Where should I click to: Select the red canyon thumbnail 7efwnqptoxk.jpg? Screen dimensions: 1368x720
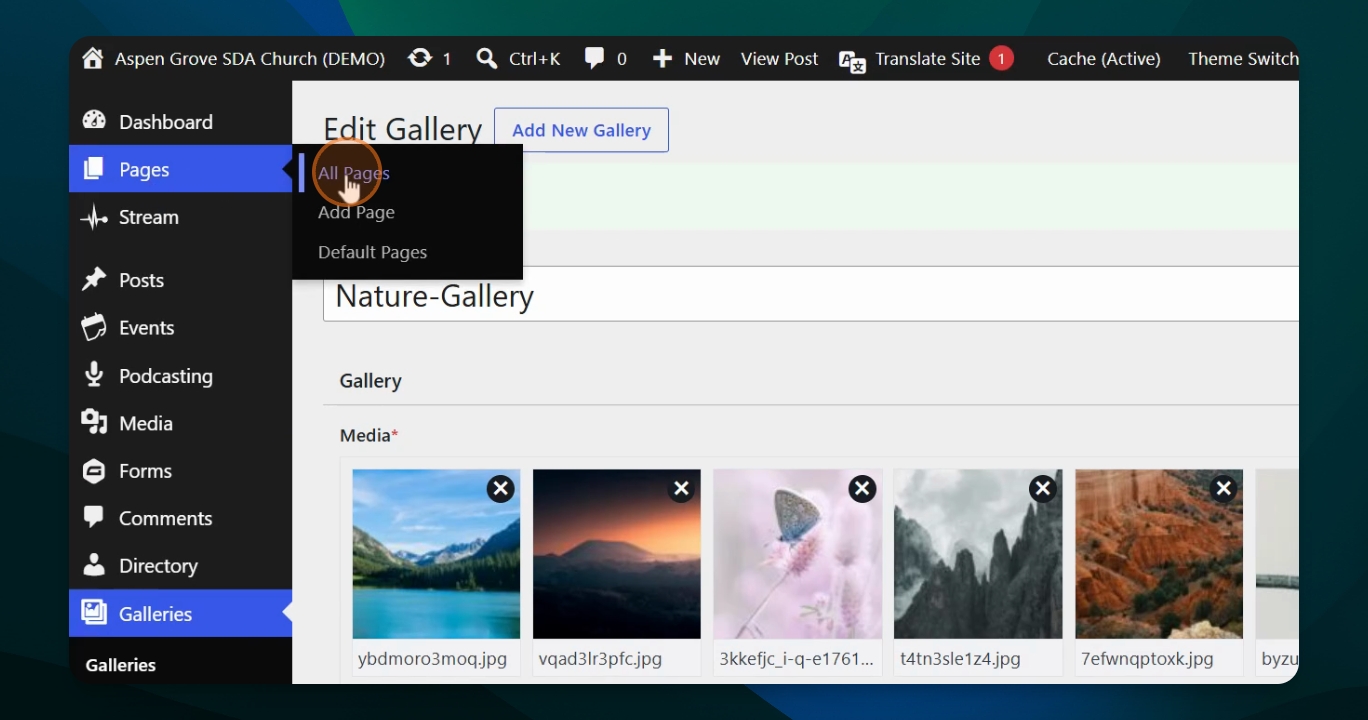(1159, 554)
